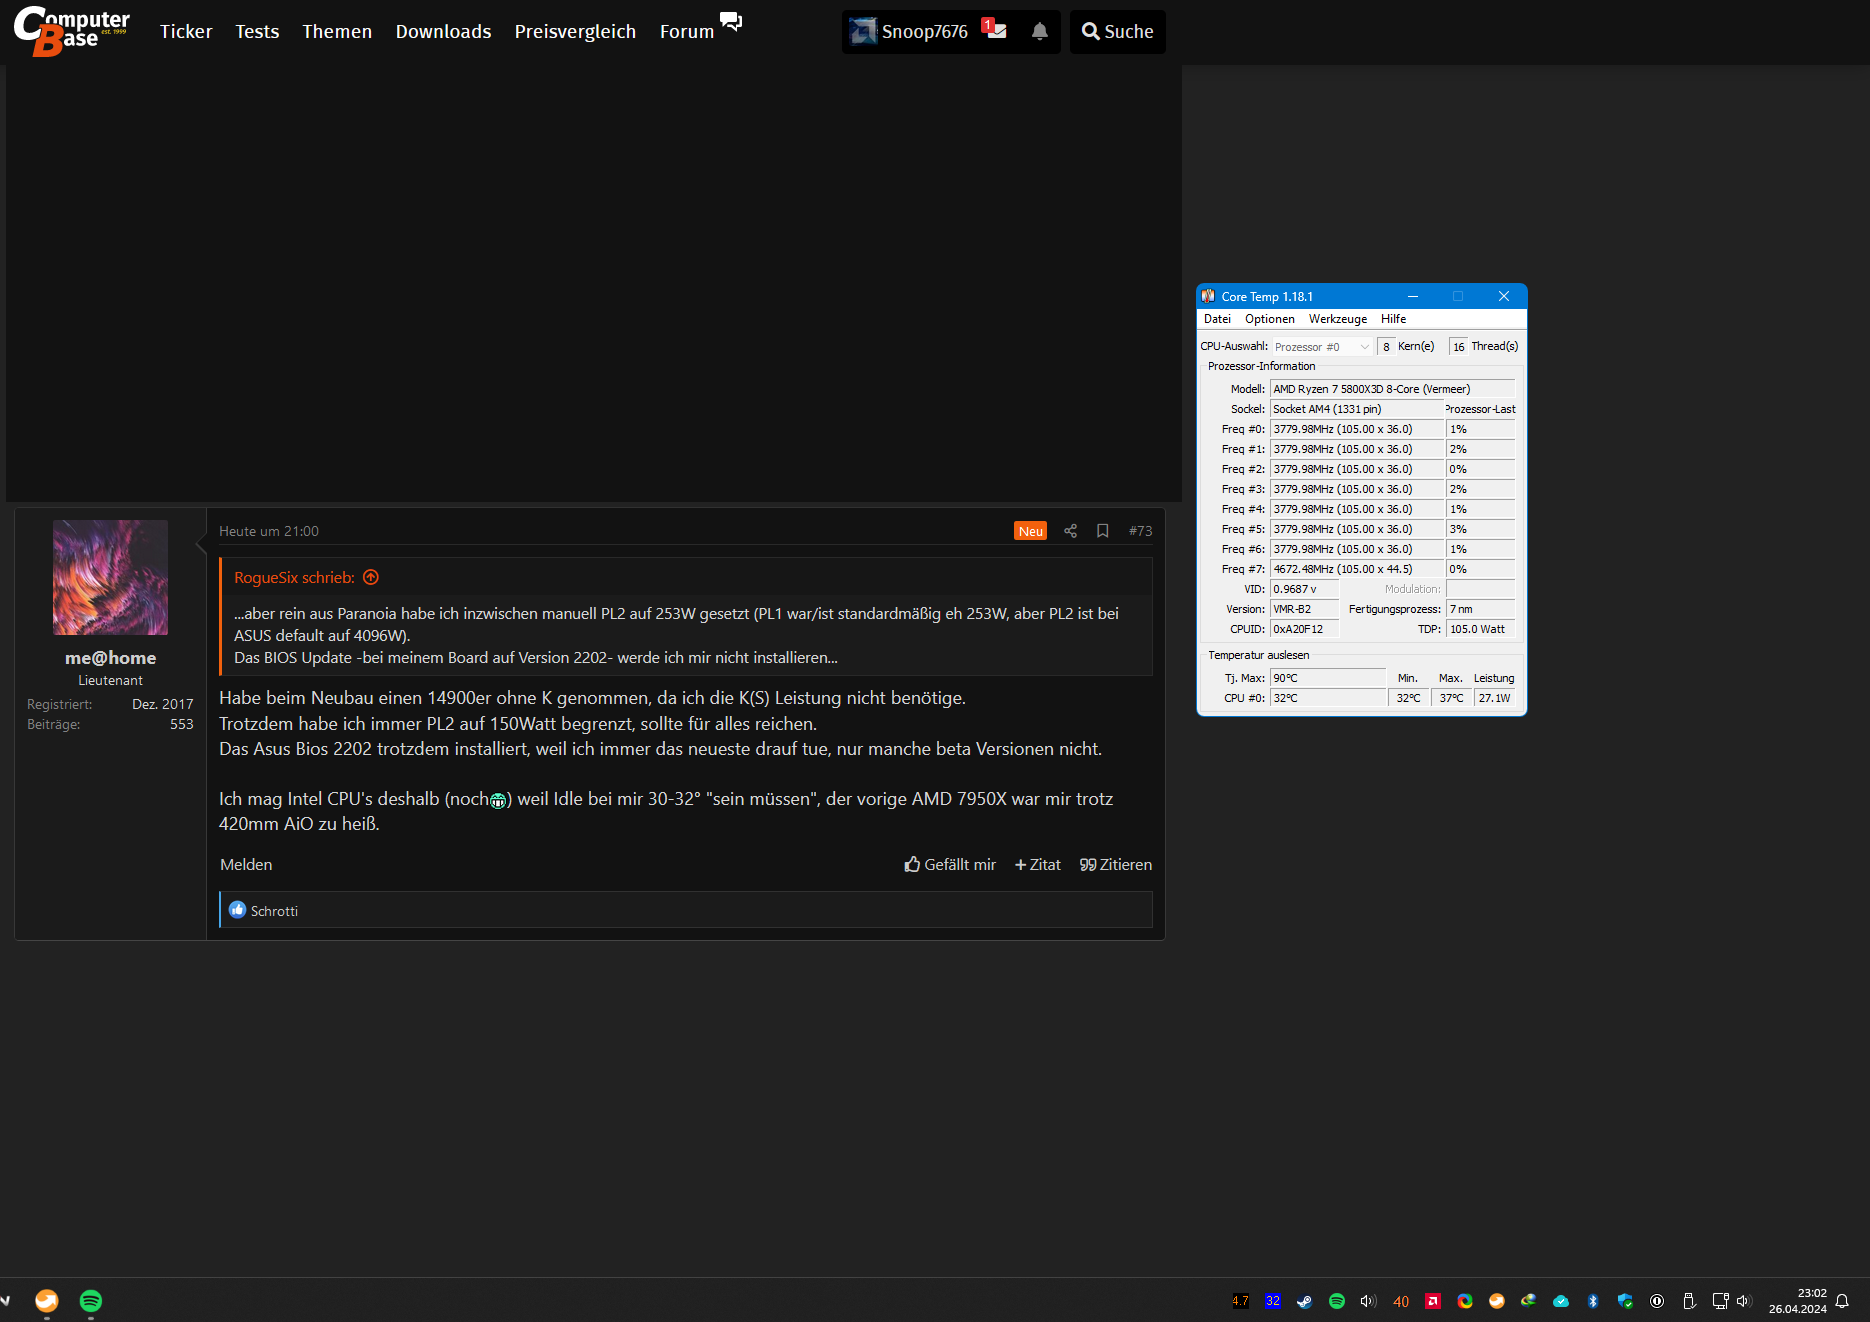Open the AMD software tray icon
Image resolution: width=1870 pixels, height=1322 pixels.
pos(1433,1301)
